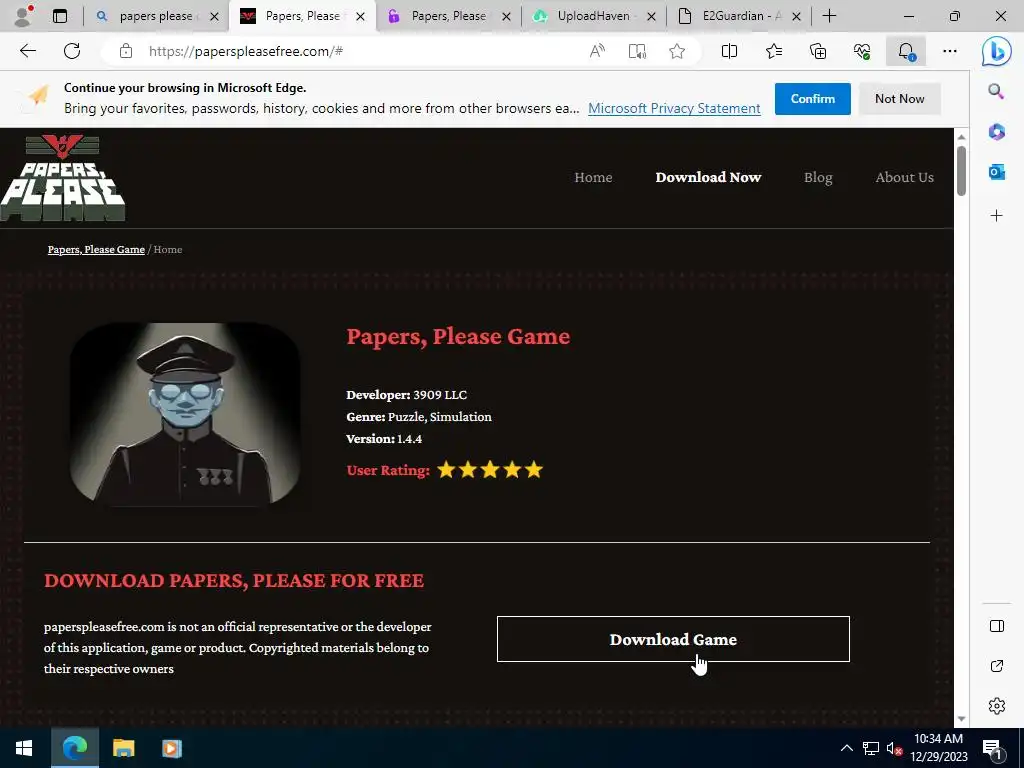Open link in external window icon
This screenshot has width=1024, height=768.
(997, 666)
